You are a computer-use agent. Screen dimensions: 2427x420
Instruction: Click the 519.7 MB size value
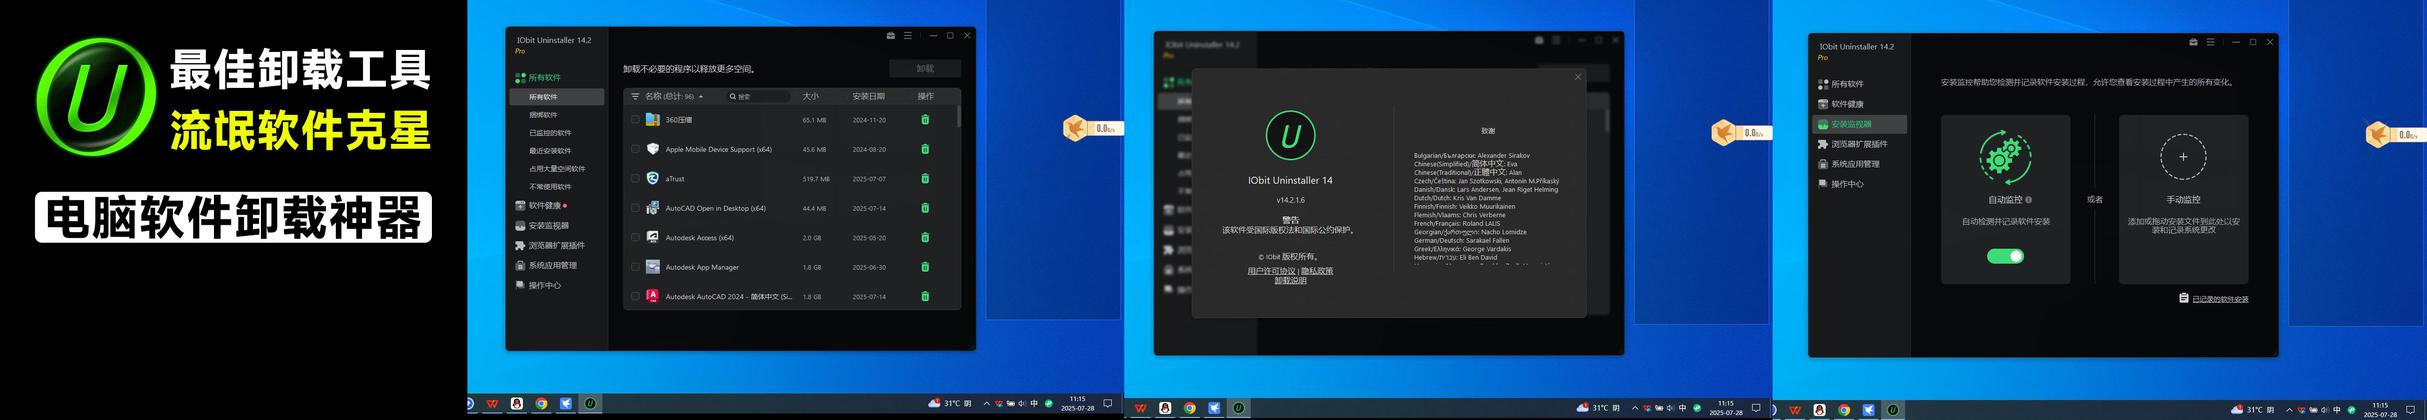click(x=815, y=179)
